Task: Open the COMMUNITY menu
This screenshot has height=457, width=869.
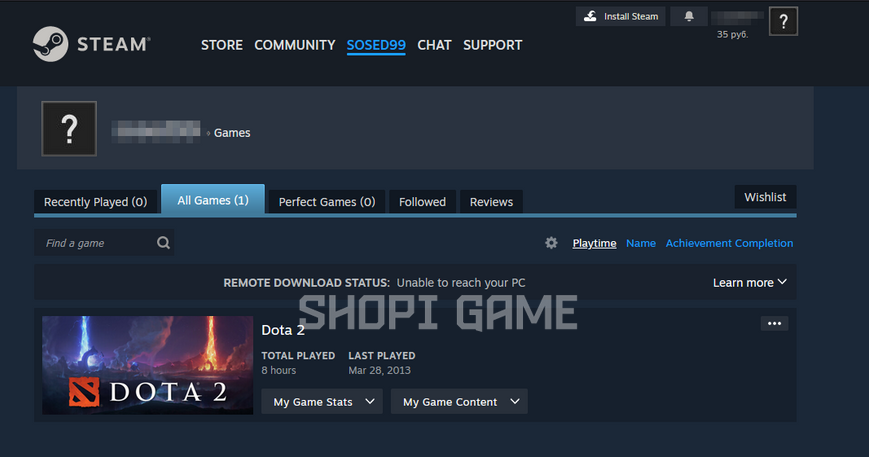Action: 295,45
